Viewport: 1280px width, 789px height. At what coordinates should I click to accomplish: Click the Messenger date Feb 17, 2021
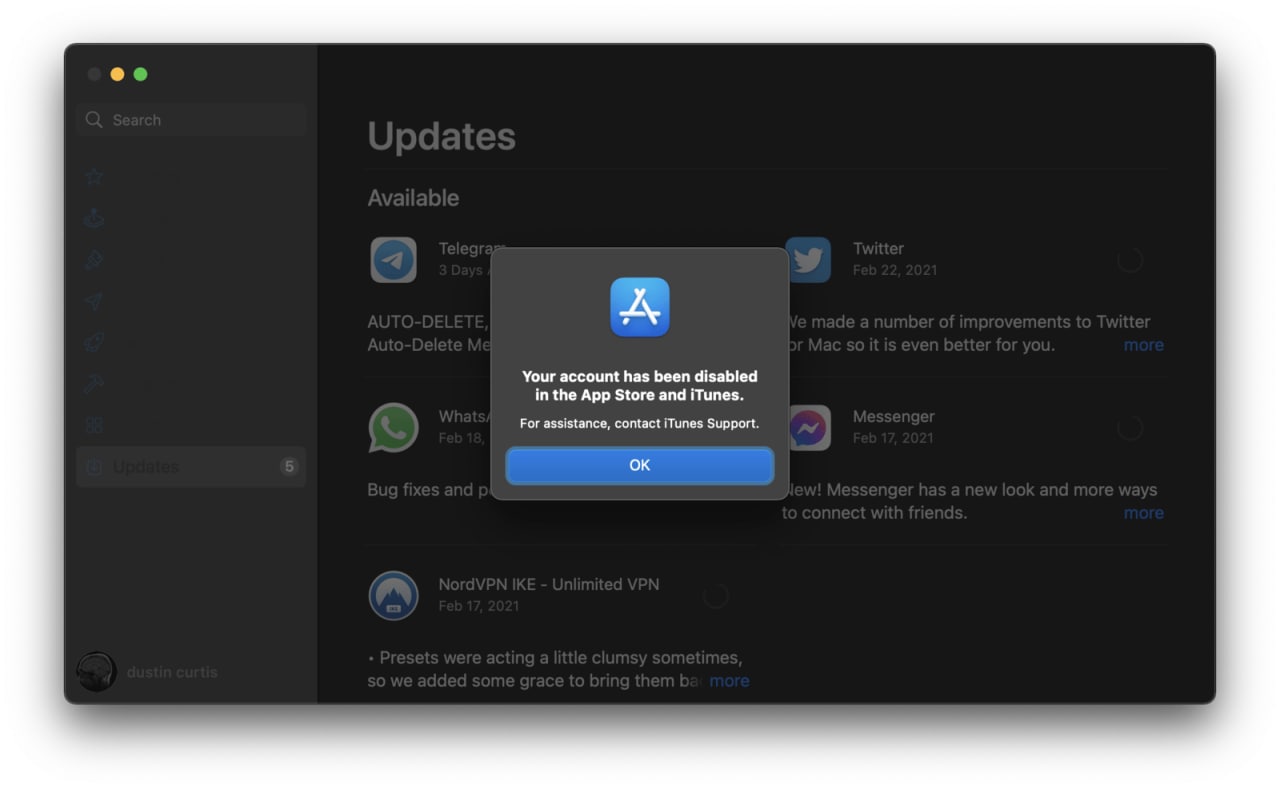[x=895, y=438]
